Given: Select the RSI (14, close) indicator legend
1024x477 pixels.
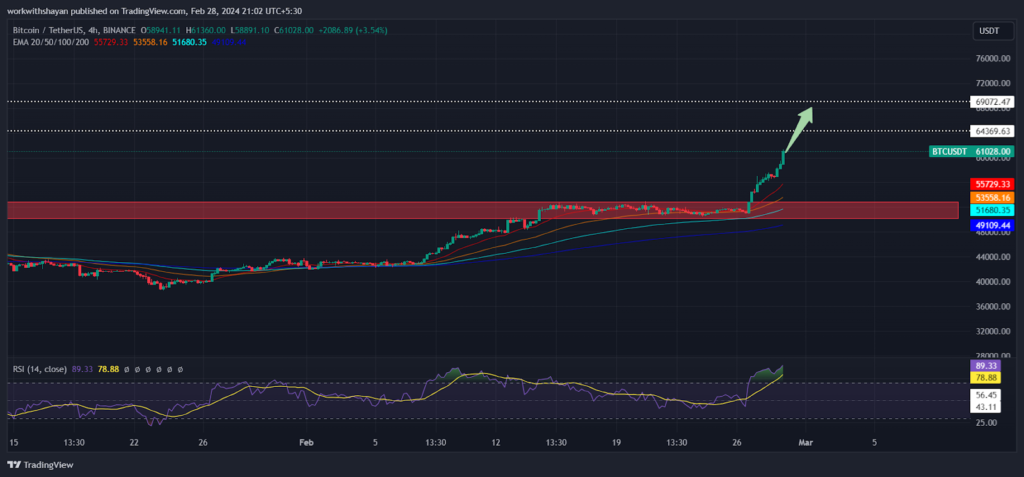Looking at the screenshot, I should (40, 369).
